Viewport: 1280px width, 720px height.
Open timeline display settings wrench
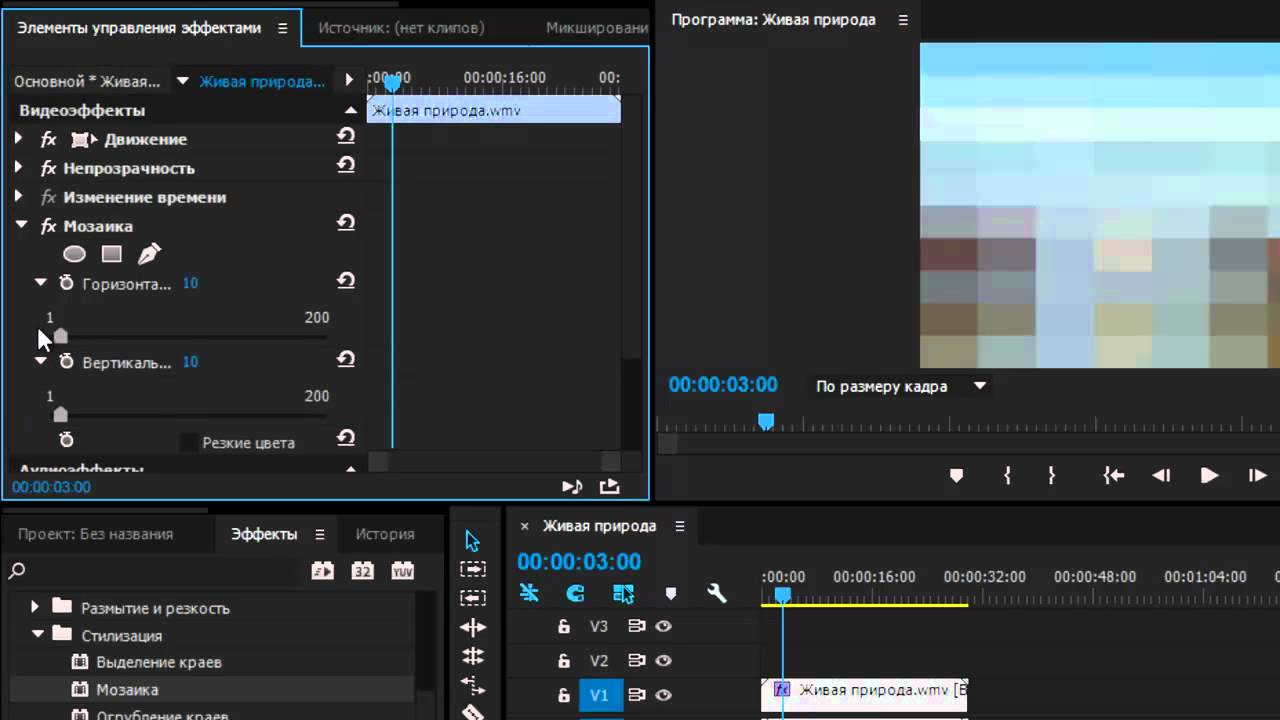717,593
